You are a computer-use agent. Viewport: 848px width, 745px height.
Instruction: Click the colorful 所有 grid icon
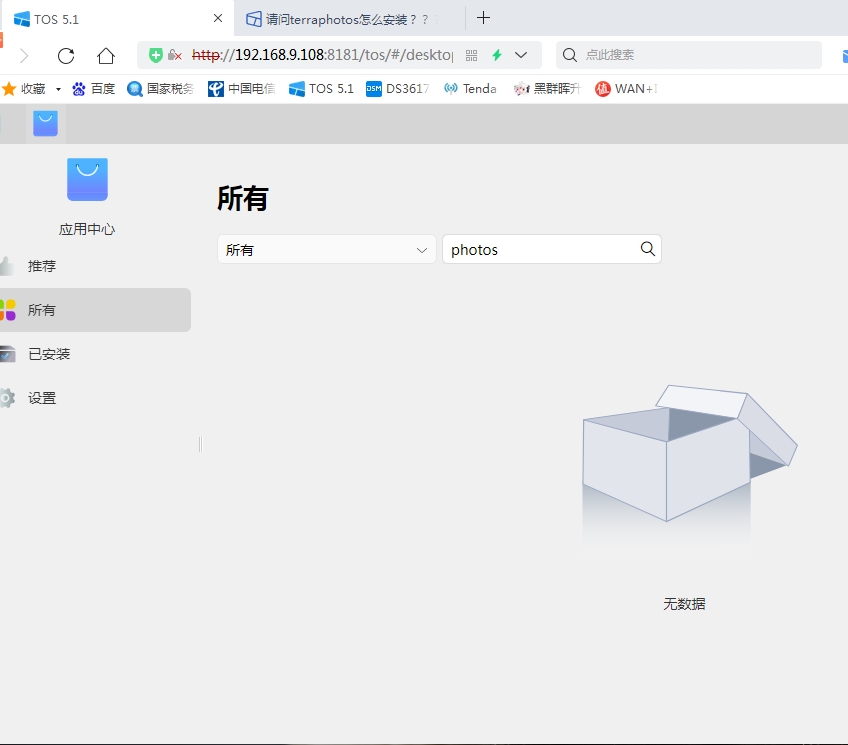click(x=8, y=310)
